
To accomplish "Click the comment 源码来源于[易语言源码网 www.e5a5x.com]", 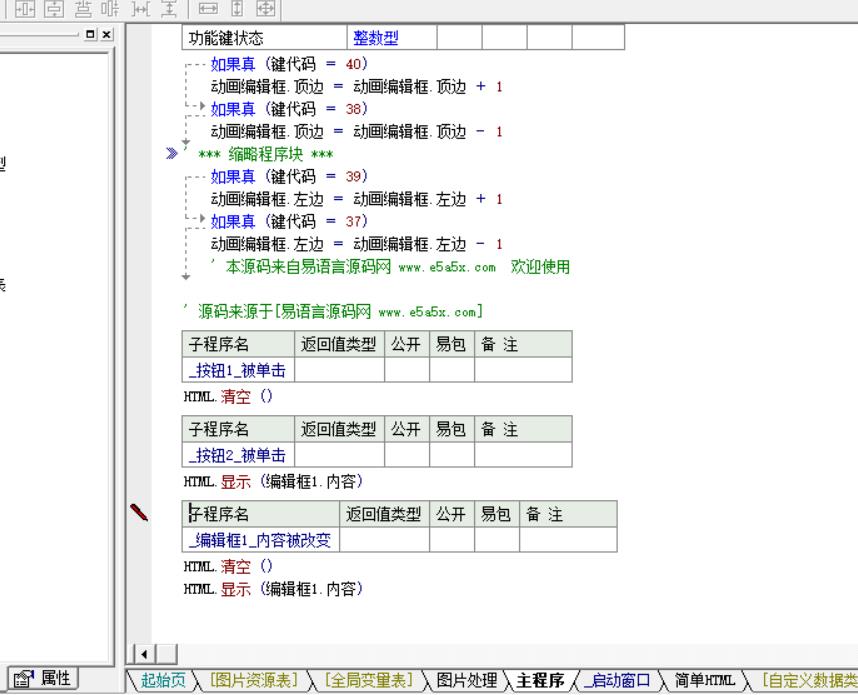I will [x=334, y=311].
